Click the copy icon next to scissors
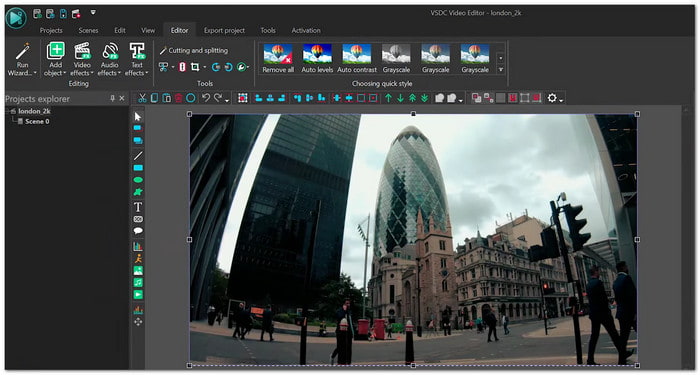Image resolution: width=700 pixels, height=375 pixels. click(x=154, y=98)
